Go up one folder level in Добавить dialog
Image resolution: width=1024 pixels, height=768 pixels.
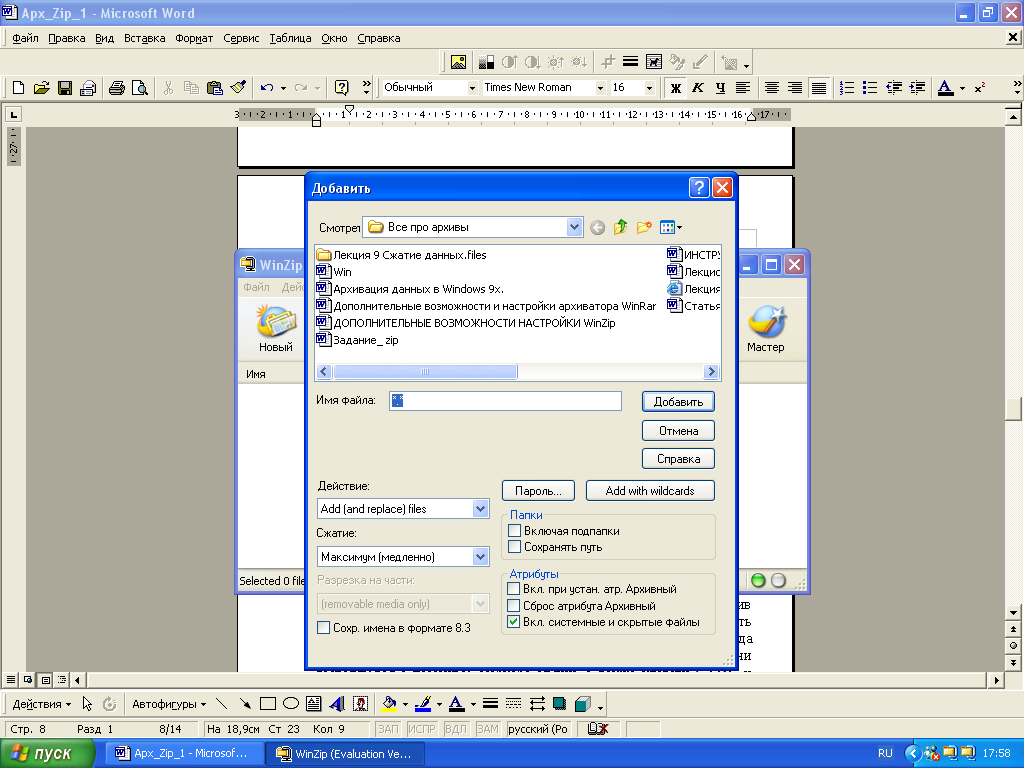point(620,227)
